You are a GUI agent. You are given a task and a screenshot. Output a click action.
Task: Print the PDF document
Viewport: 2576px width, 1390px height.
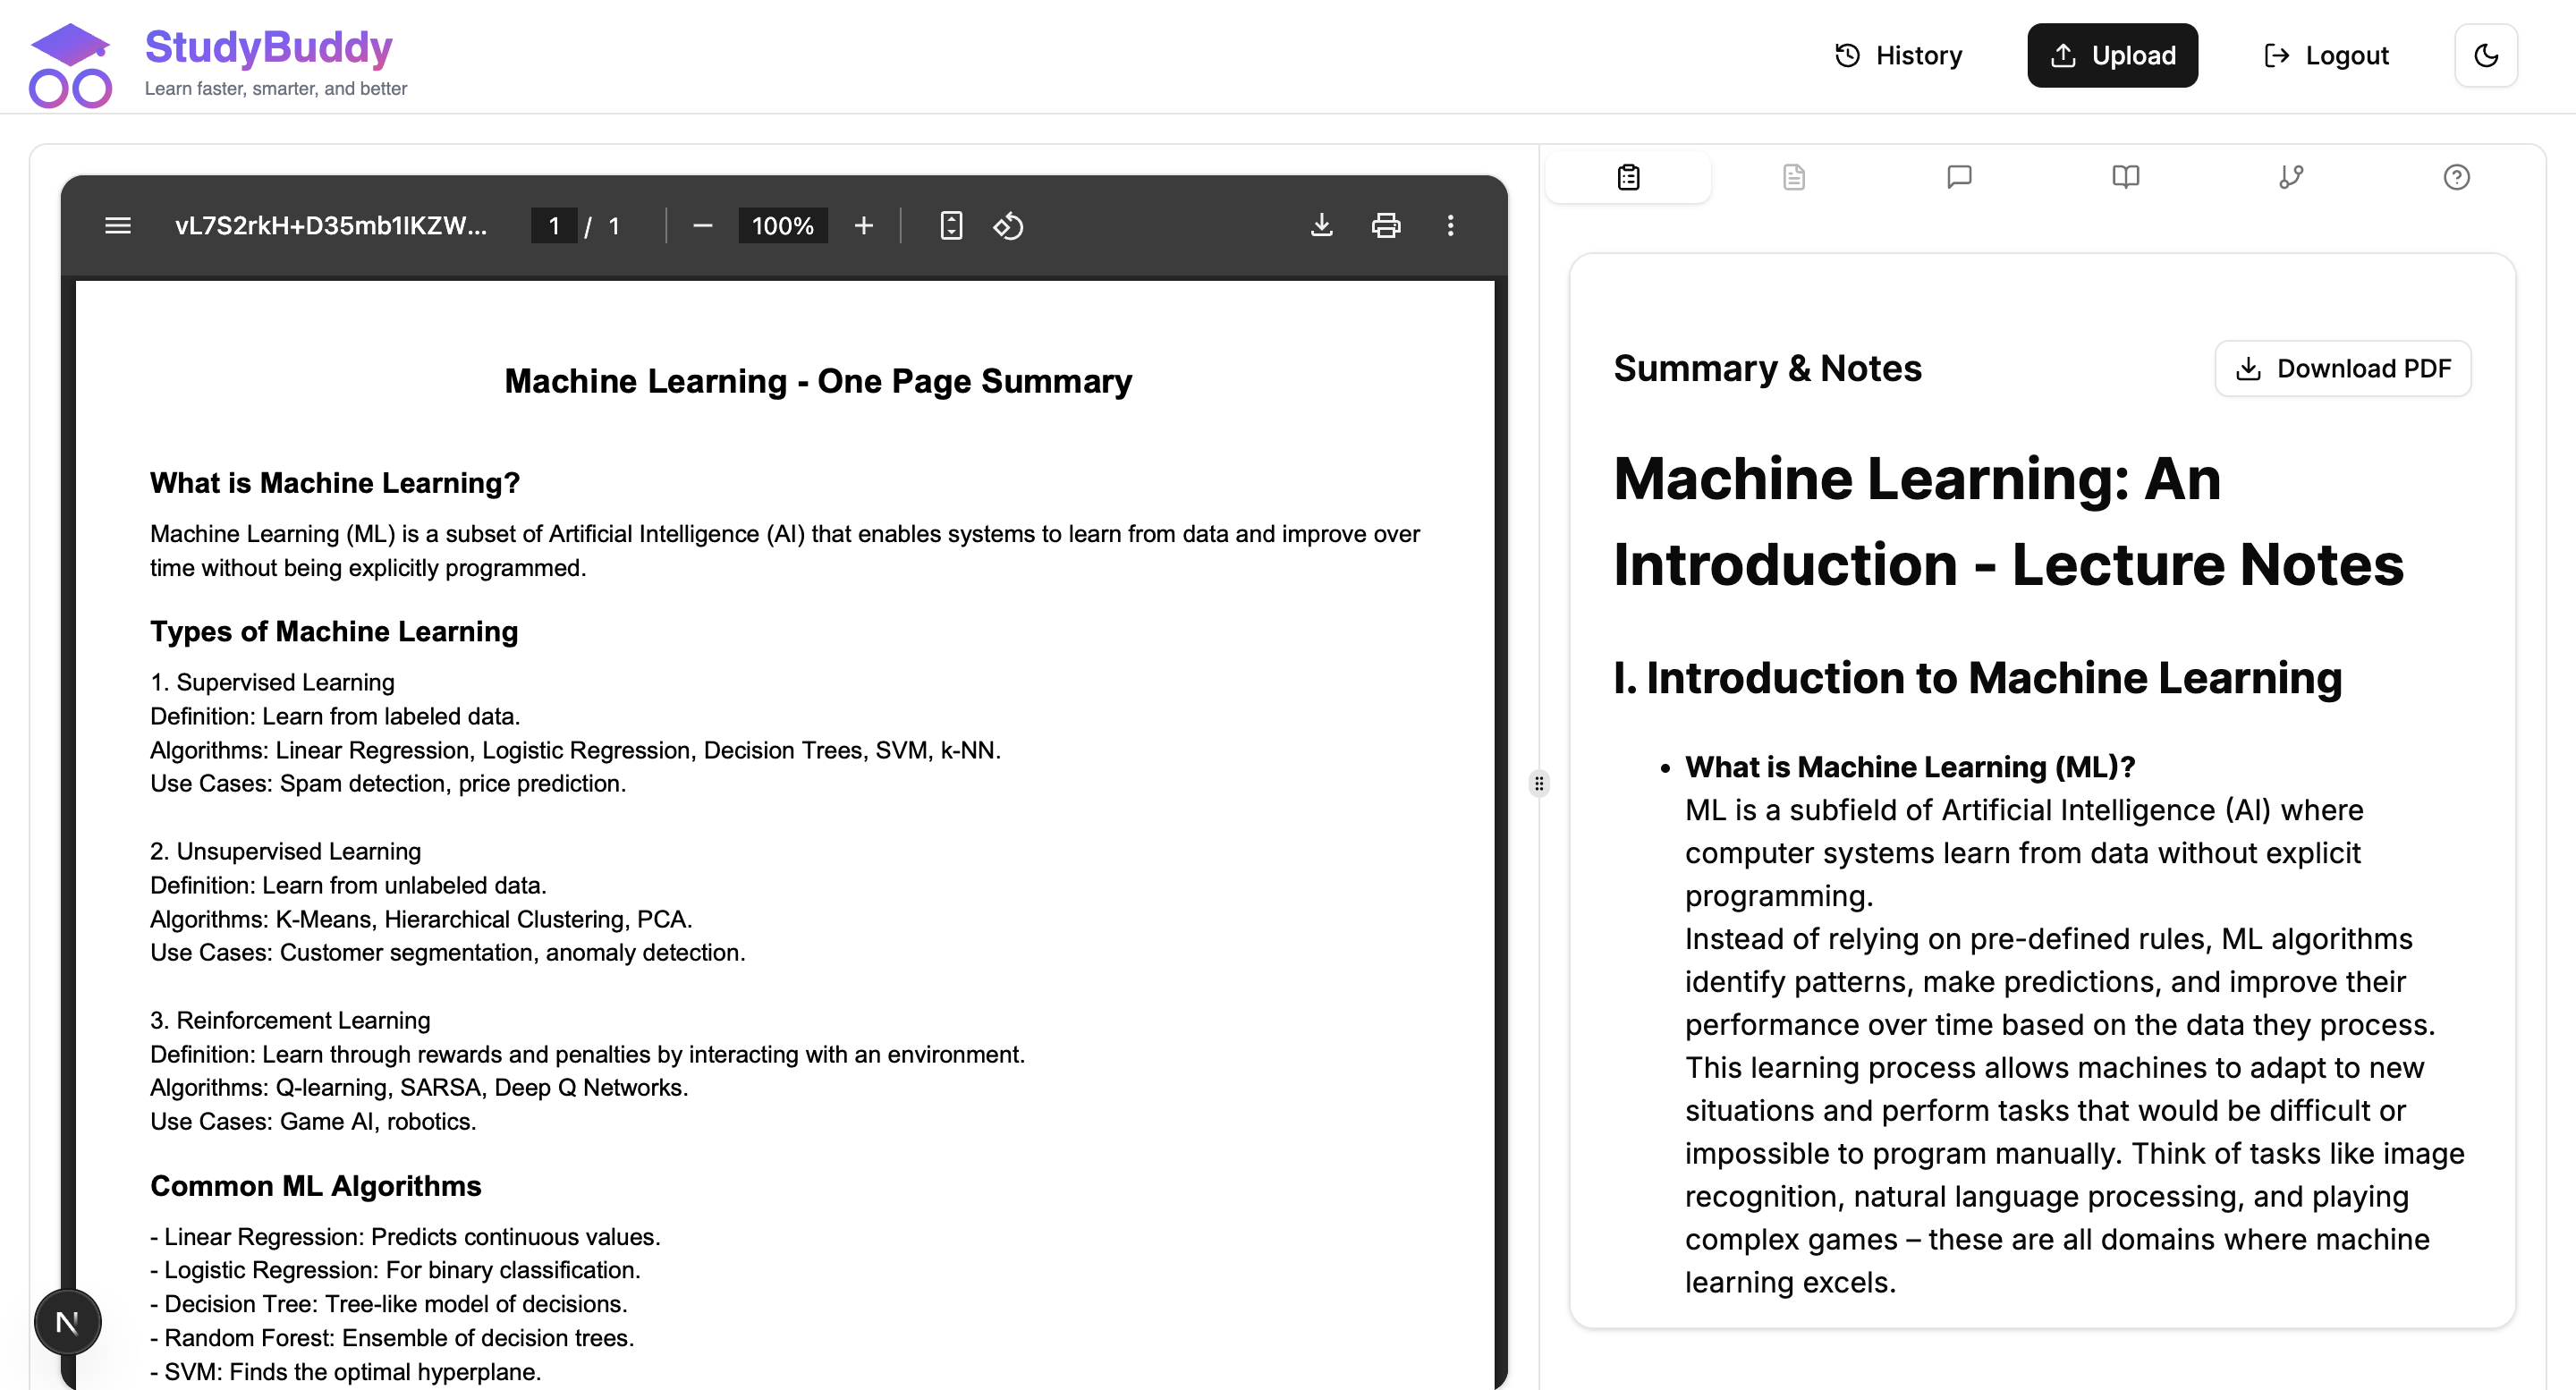1386,226
